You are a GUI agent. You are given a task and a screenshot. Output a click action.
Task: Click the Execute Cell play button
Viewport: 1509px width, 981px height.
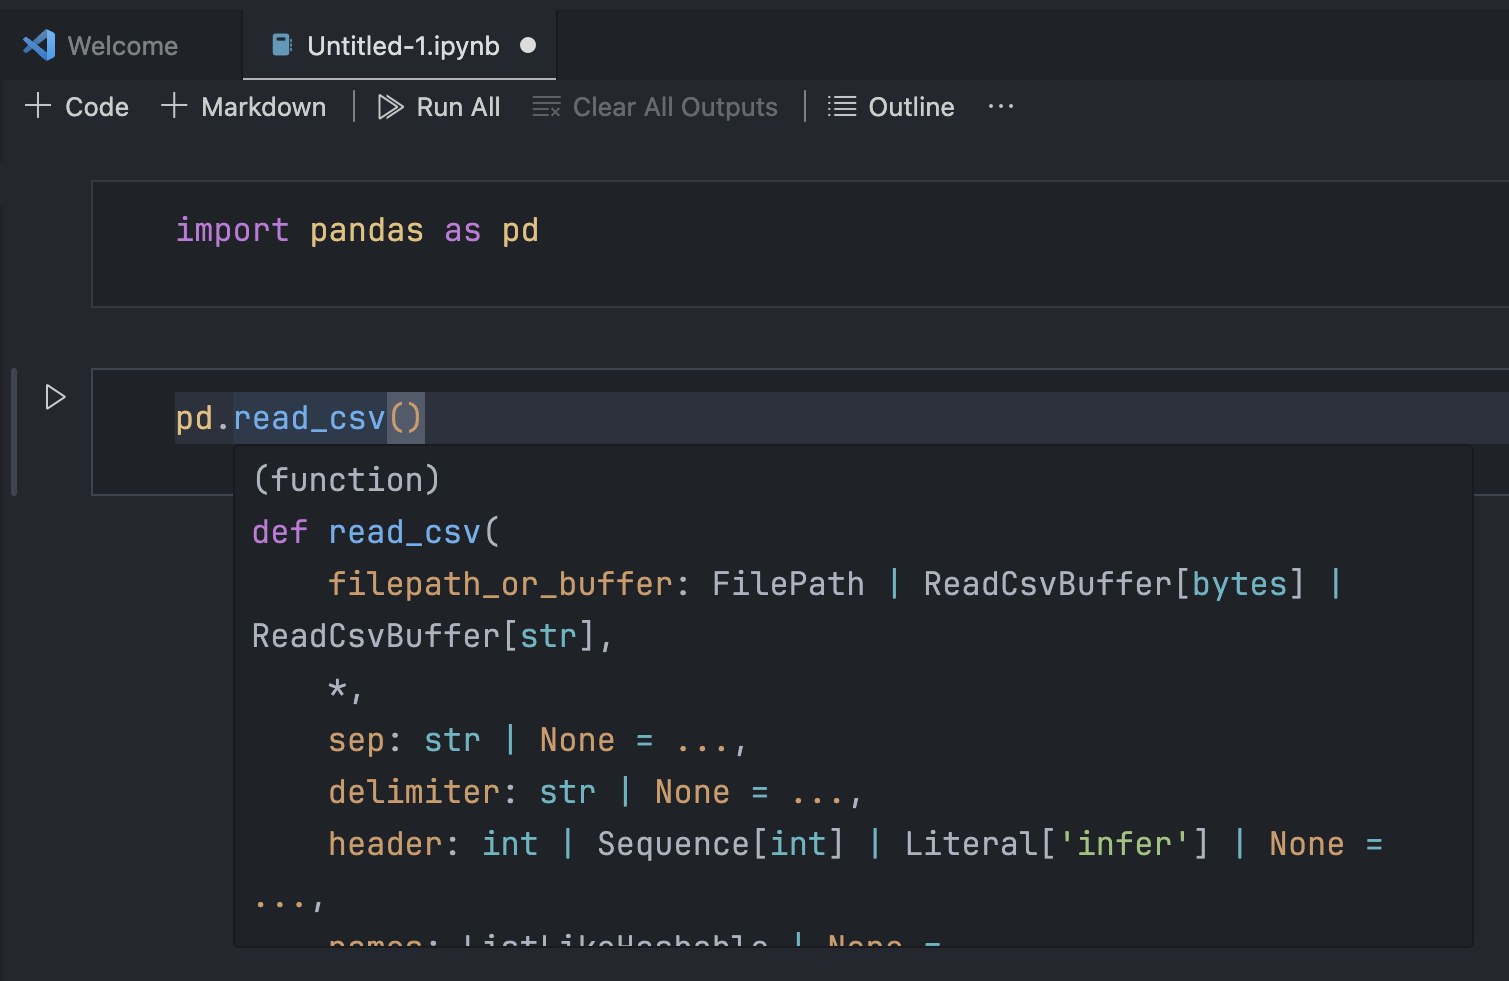tap(55, 397)
